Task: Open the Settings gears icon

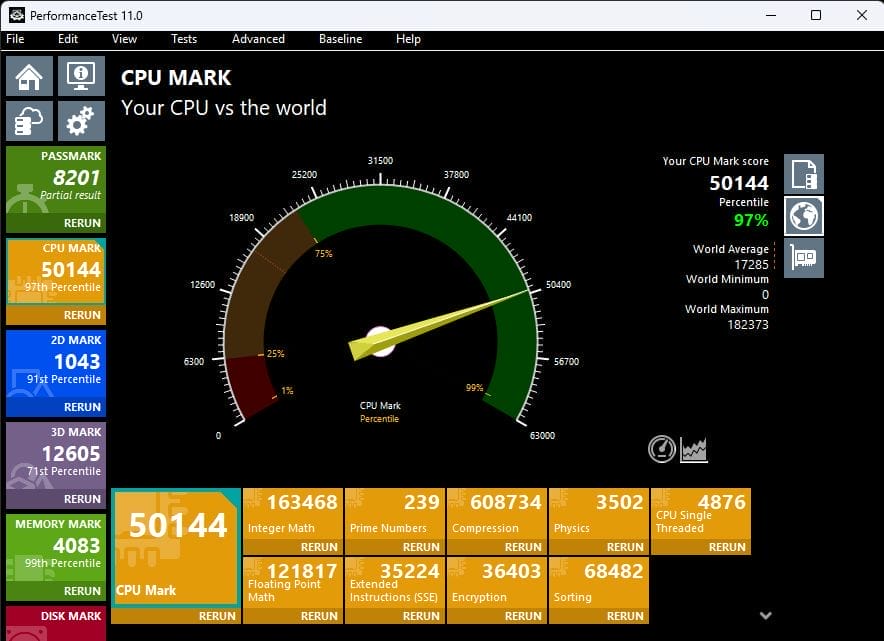Action: click(x=81, y=121)
